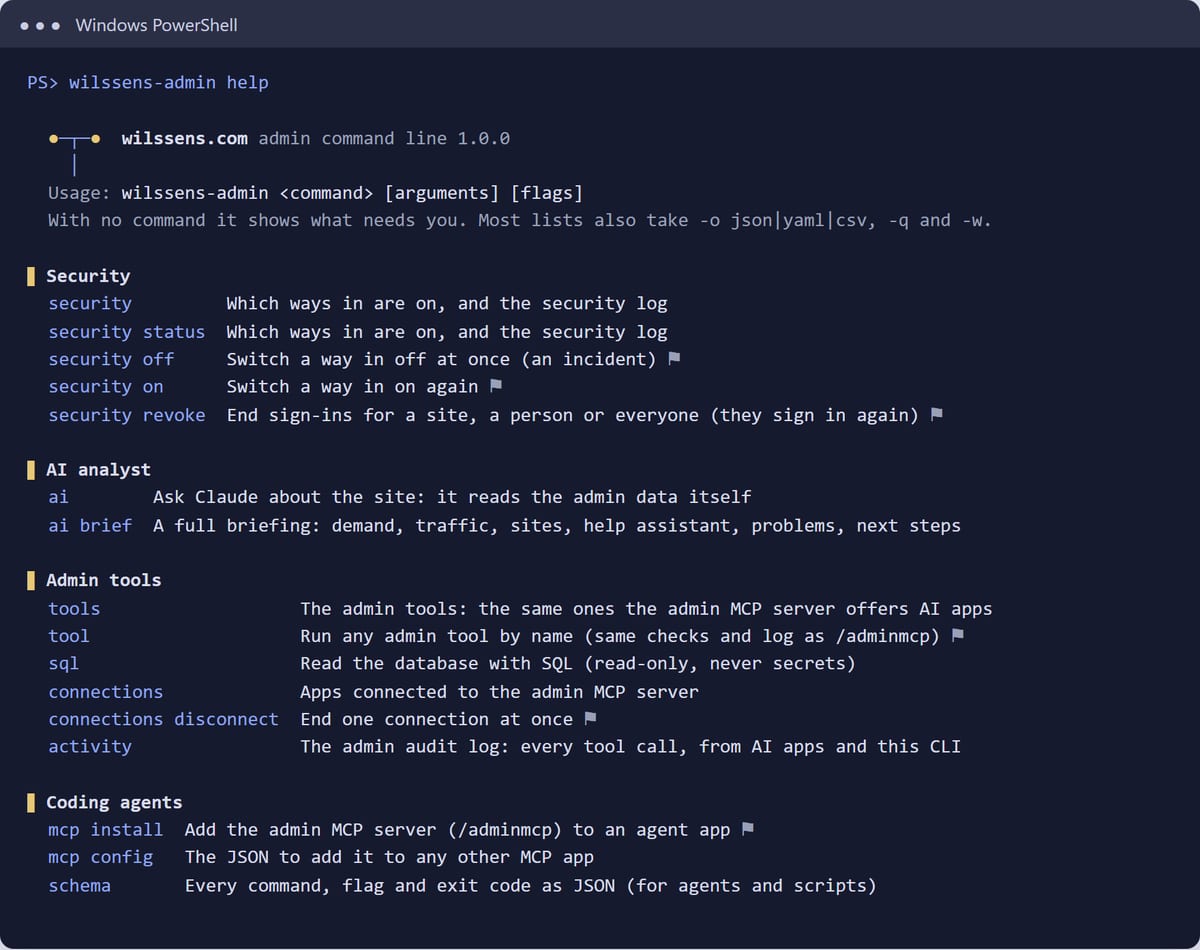Image resolution: width=1200 pixels, height=950 pixels.
Task: Click the 'security' command
Action: tap(90, 303)
